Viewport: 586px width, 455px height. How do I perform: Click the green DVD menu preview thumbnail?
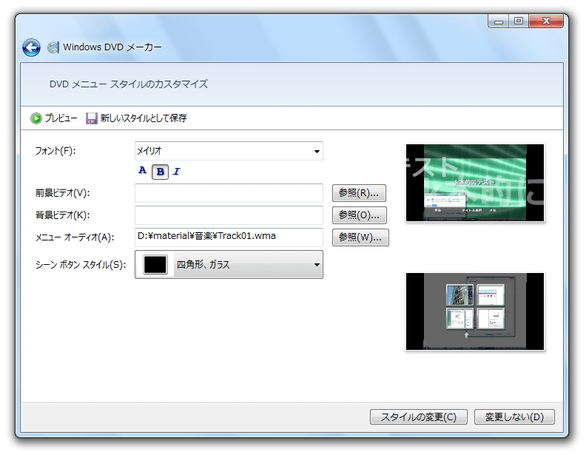click(475, 183)
